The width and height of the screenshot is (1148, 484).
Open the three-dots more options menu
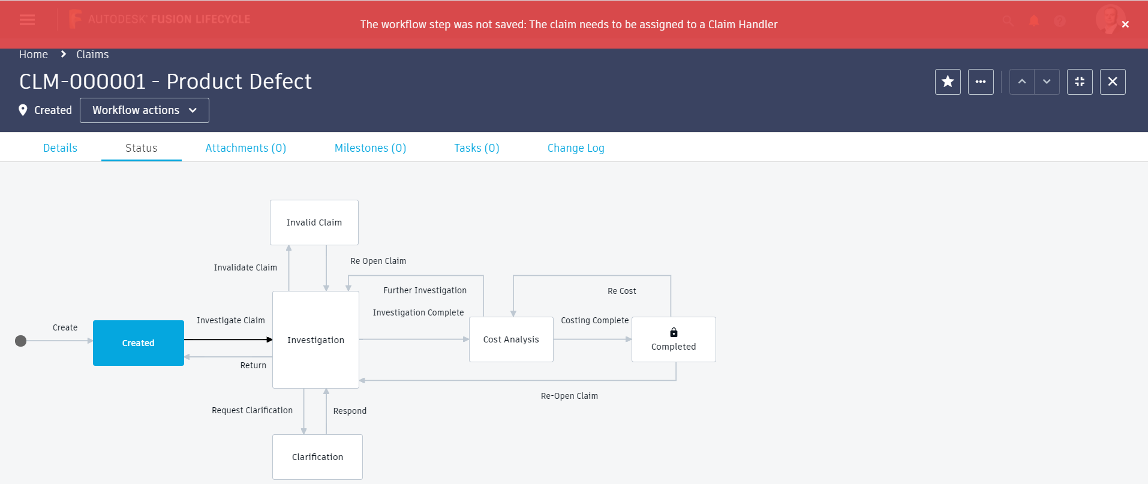pyautogui.click(x=981, y=82)
